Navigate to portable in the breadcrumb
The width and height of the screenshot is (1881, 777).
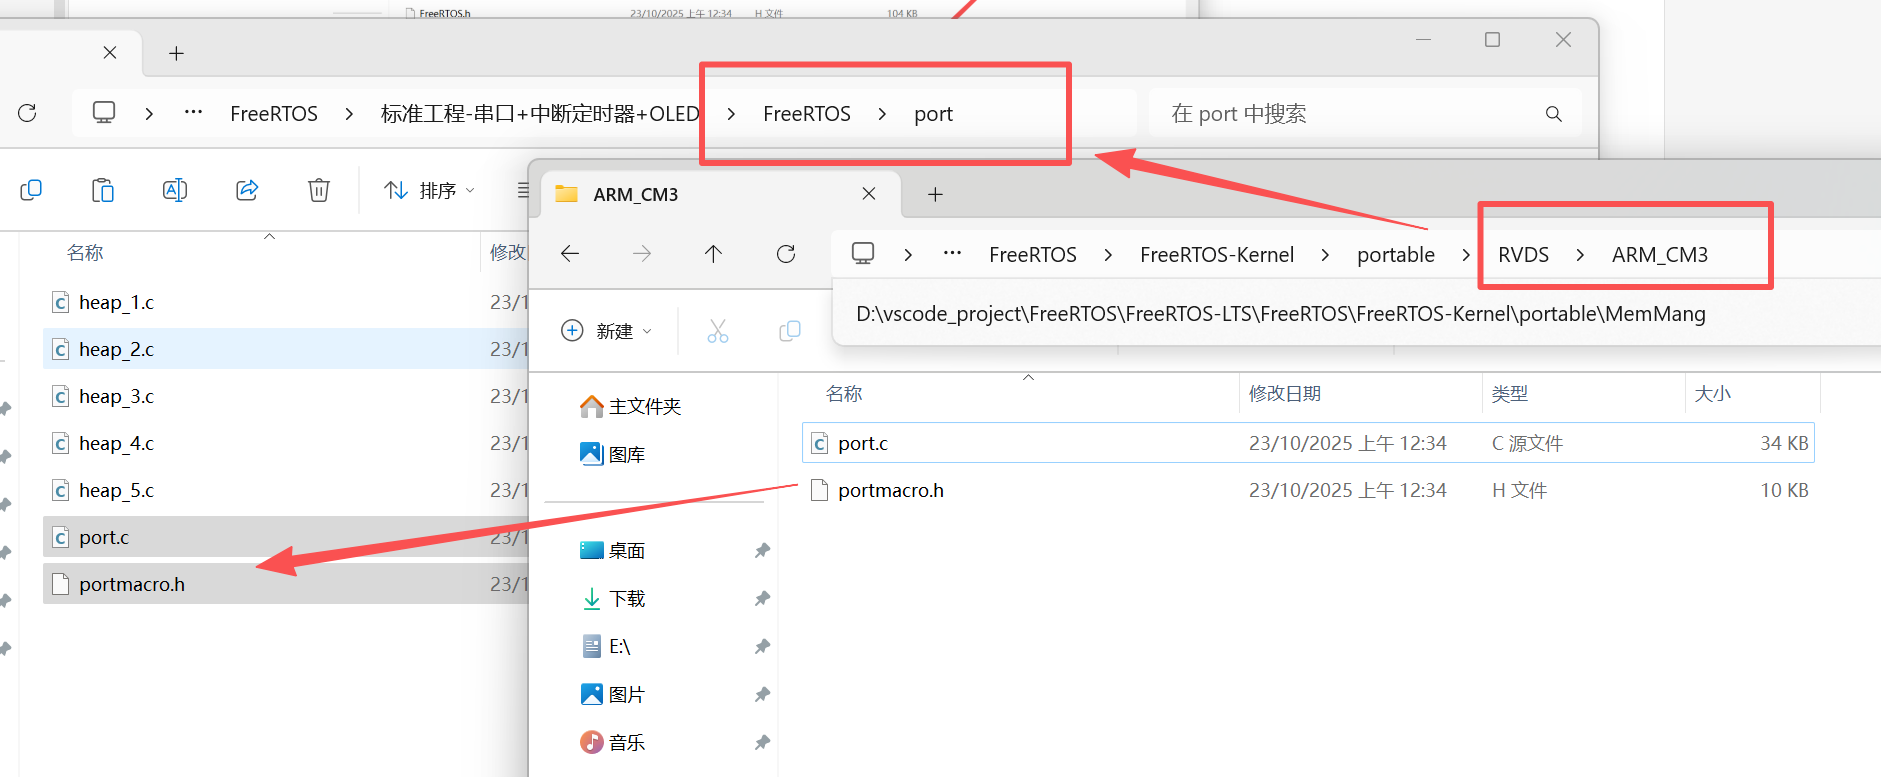point(1395,255)
